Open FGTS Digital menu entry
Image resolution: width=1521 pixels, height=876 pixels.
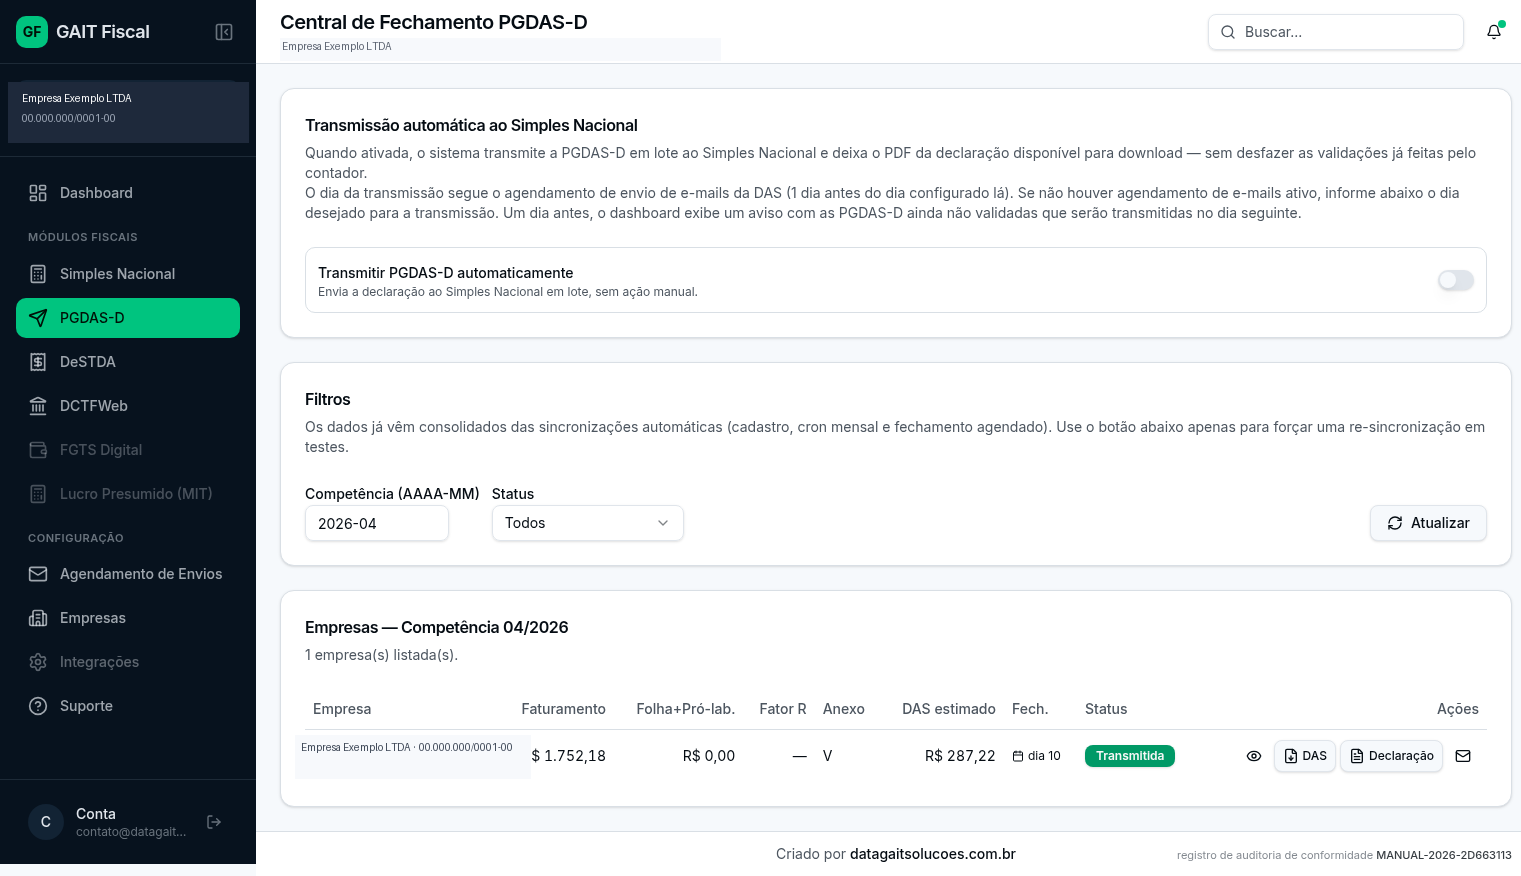[128, 450]
